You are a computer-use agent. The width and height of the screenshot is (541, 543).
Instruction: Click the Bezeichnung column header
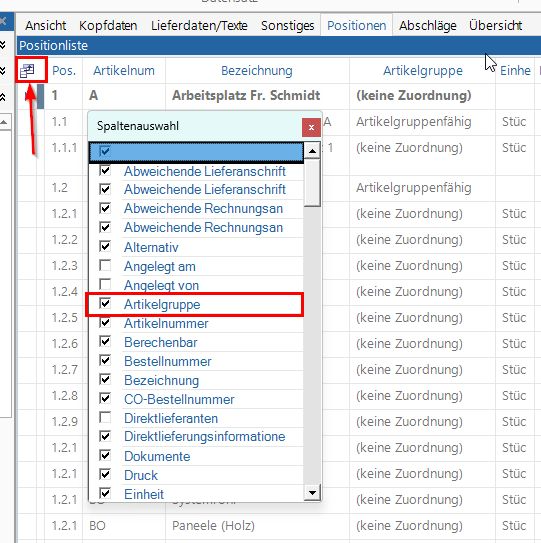tap(257, 71)
